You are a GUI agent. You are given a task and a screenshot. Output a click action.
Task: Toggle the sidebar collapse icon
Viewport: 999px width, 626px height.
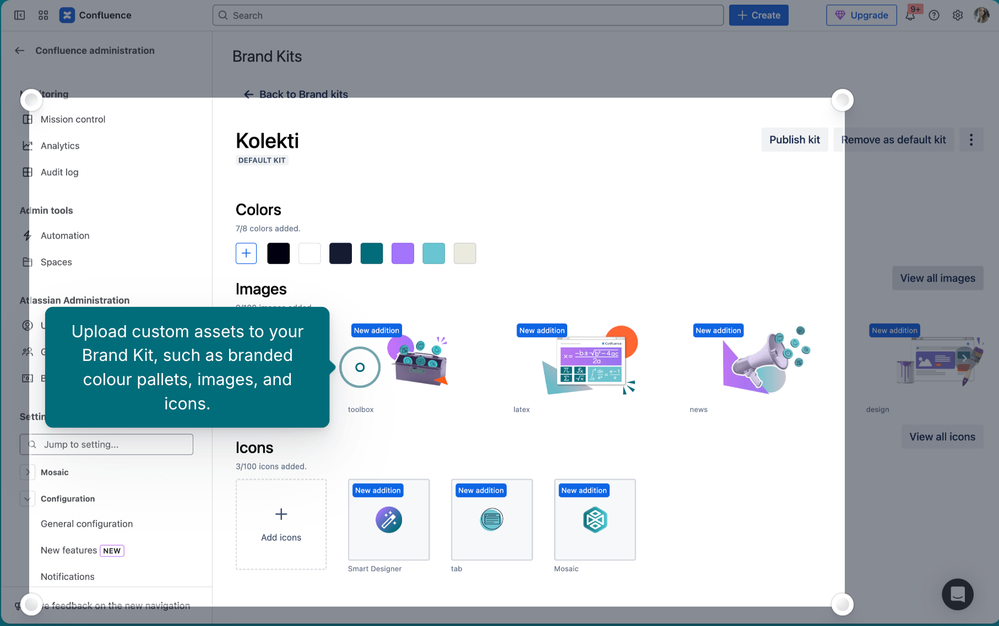20,15
